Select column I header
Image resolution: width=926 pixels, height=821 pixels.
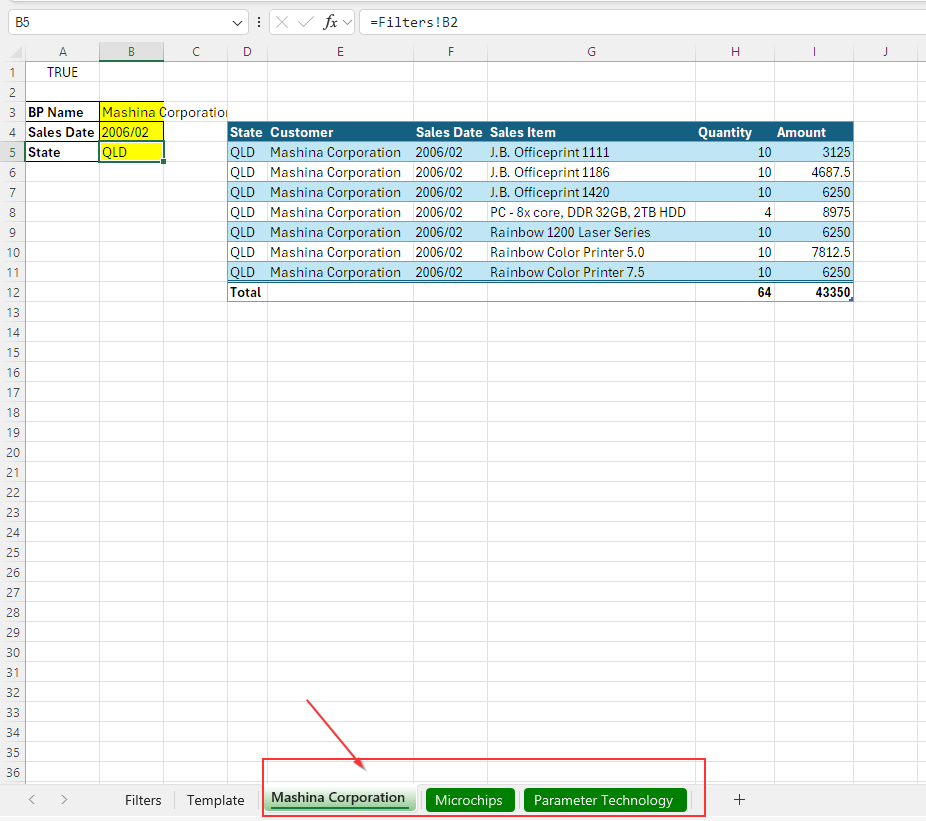[x=814, y=52]
